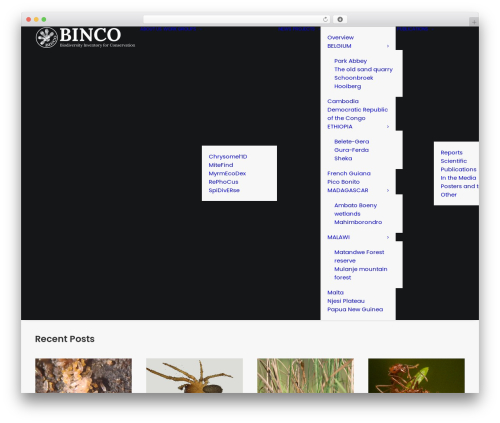The width and height of the screenshot is (500, 423).
Task: Open the ChrysomelID work group
Action: [228, 157]
